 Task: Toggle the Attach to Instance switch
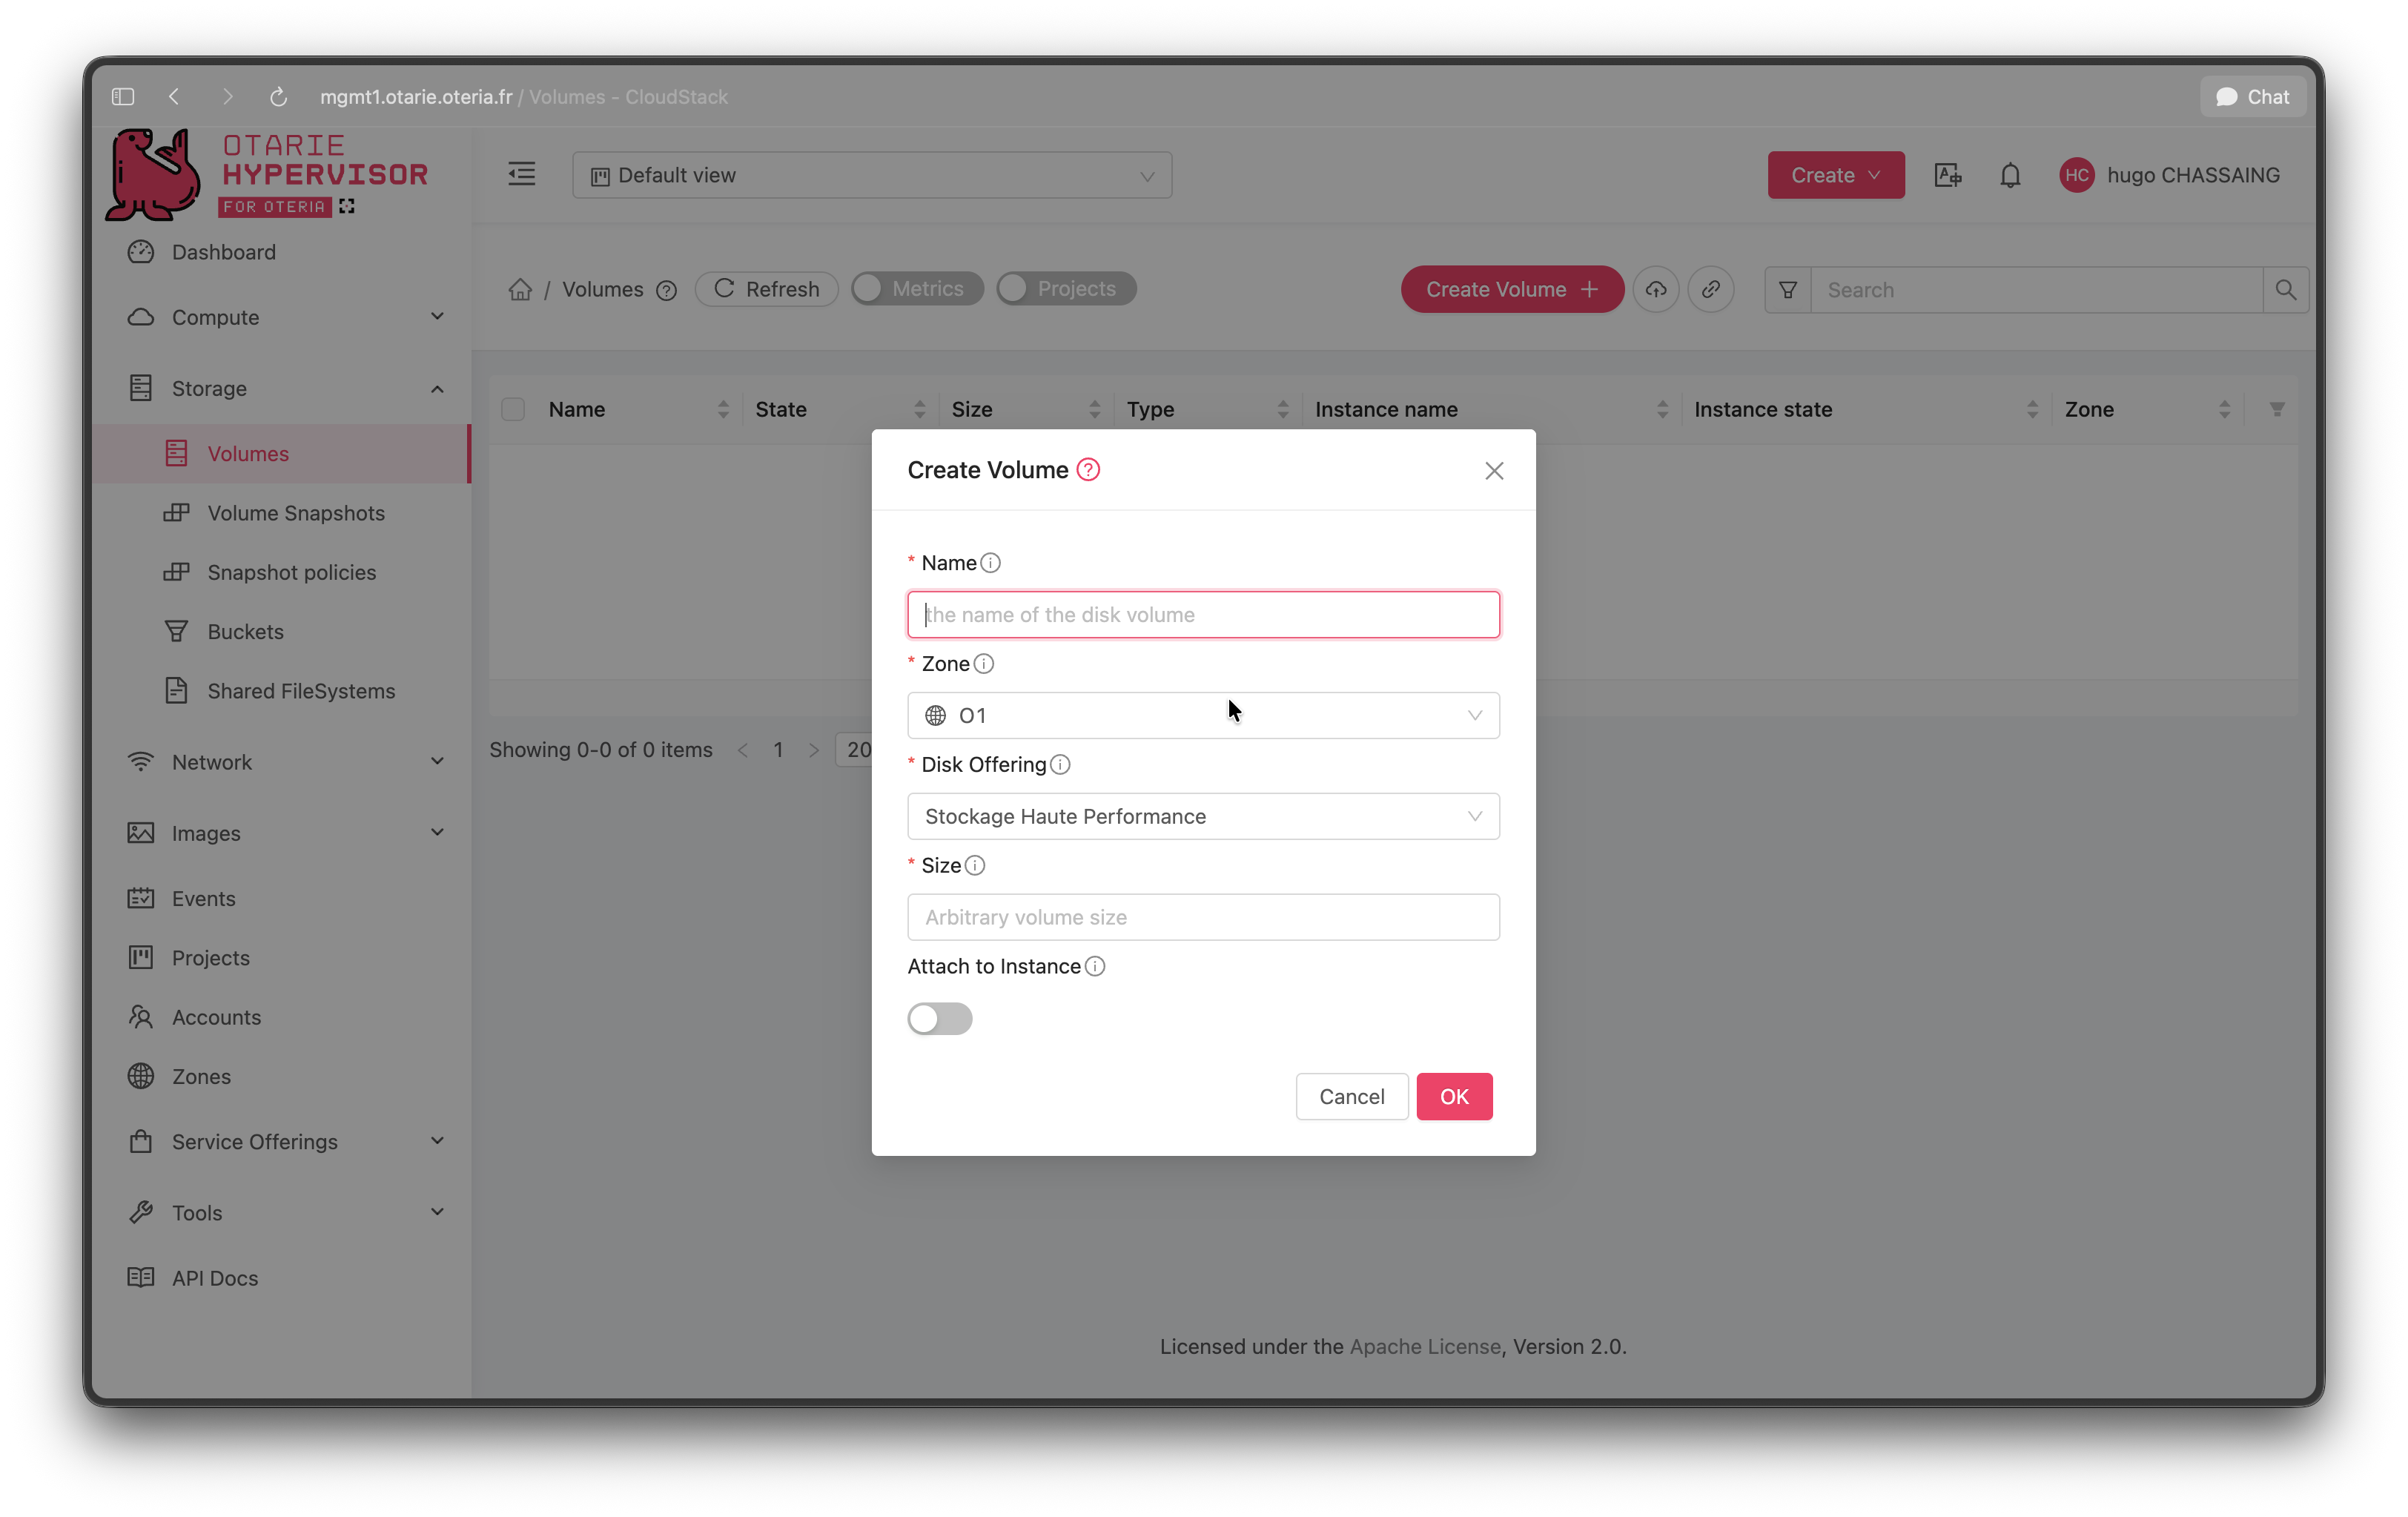coord(940,1019)
